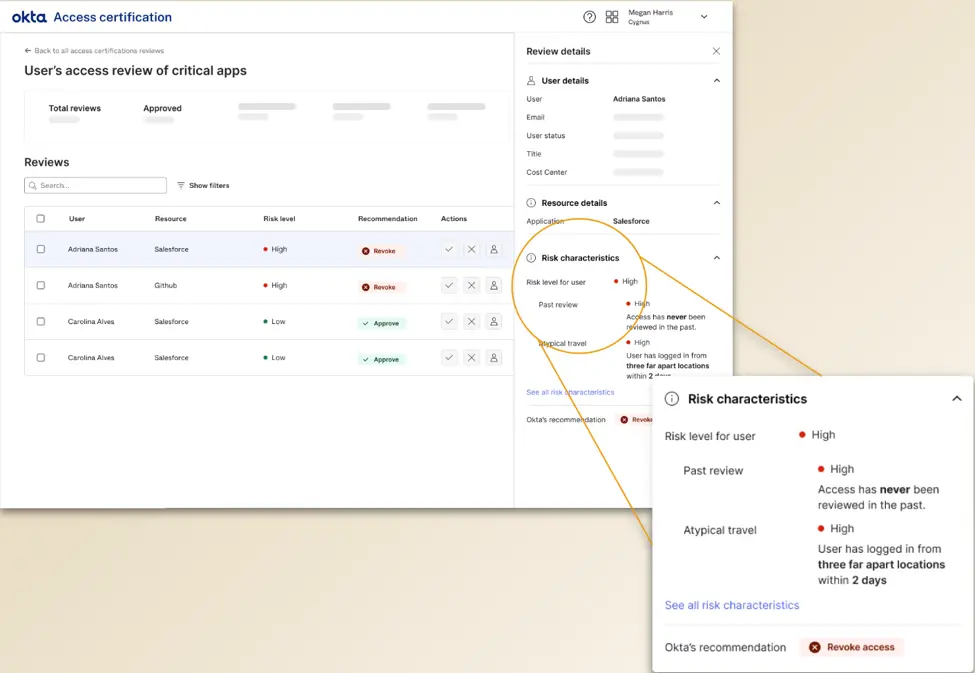Sort table by Recommendation column header

[x=387, y=219]
